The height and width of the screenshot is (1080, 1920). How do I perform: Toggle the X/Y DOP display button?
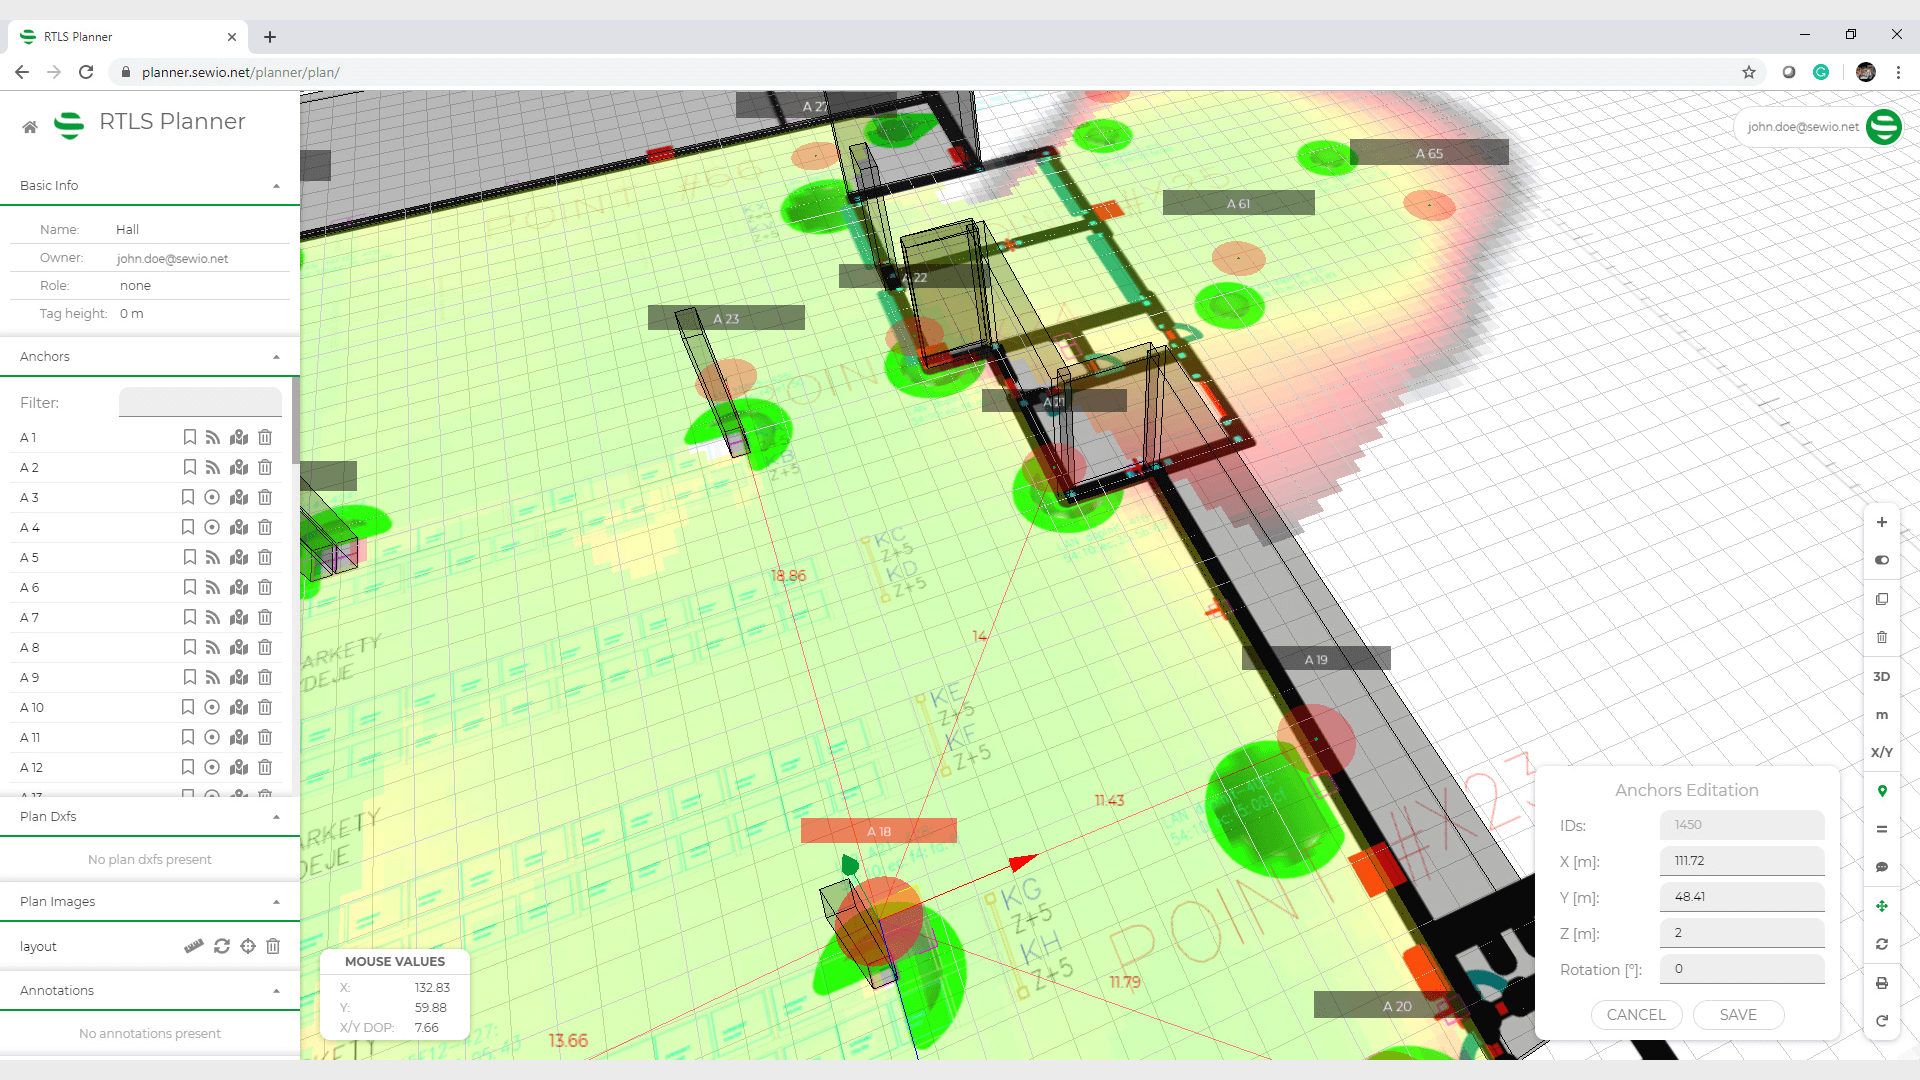point(1881,752)
